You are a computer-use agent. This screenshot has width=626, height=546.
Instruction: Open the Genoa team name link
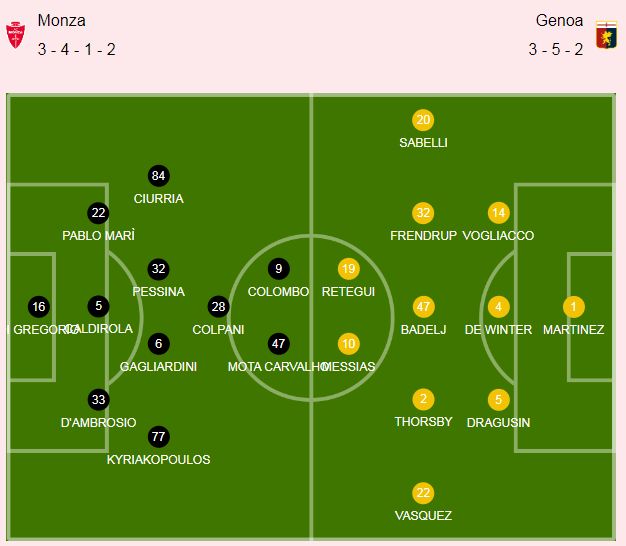[x=559, y=21]
